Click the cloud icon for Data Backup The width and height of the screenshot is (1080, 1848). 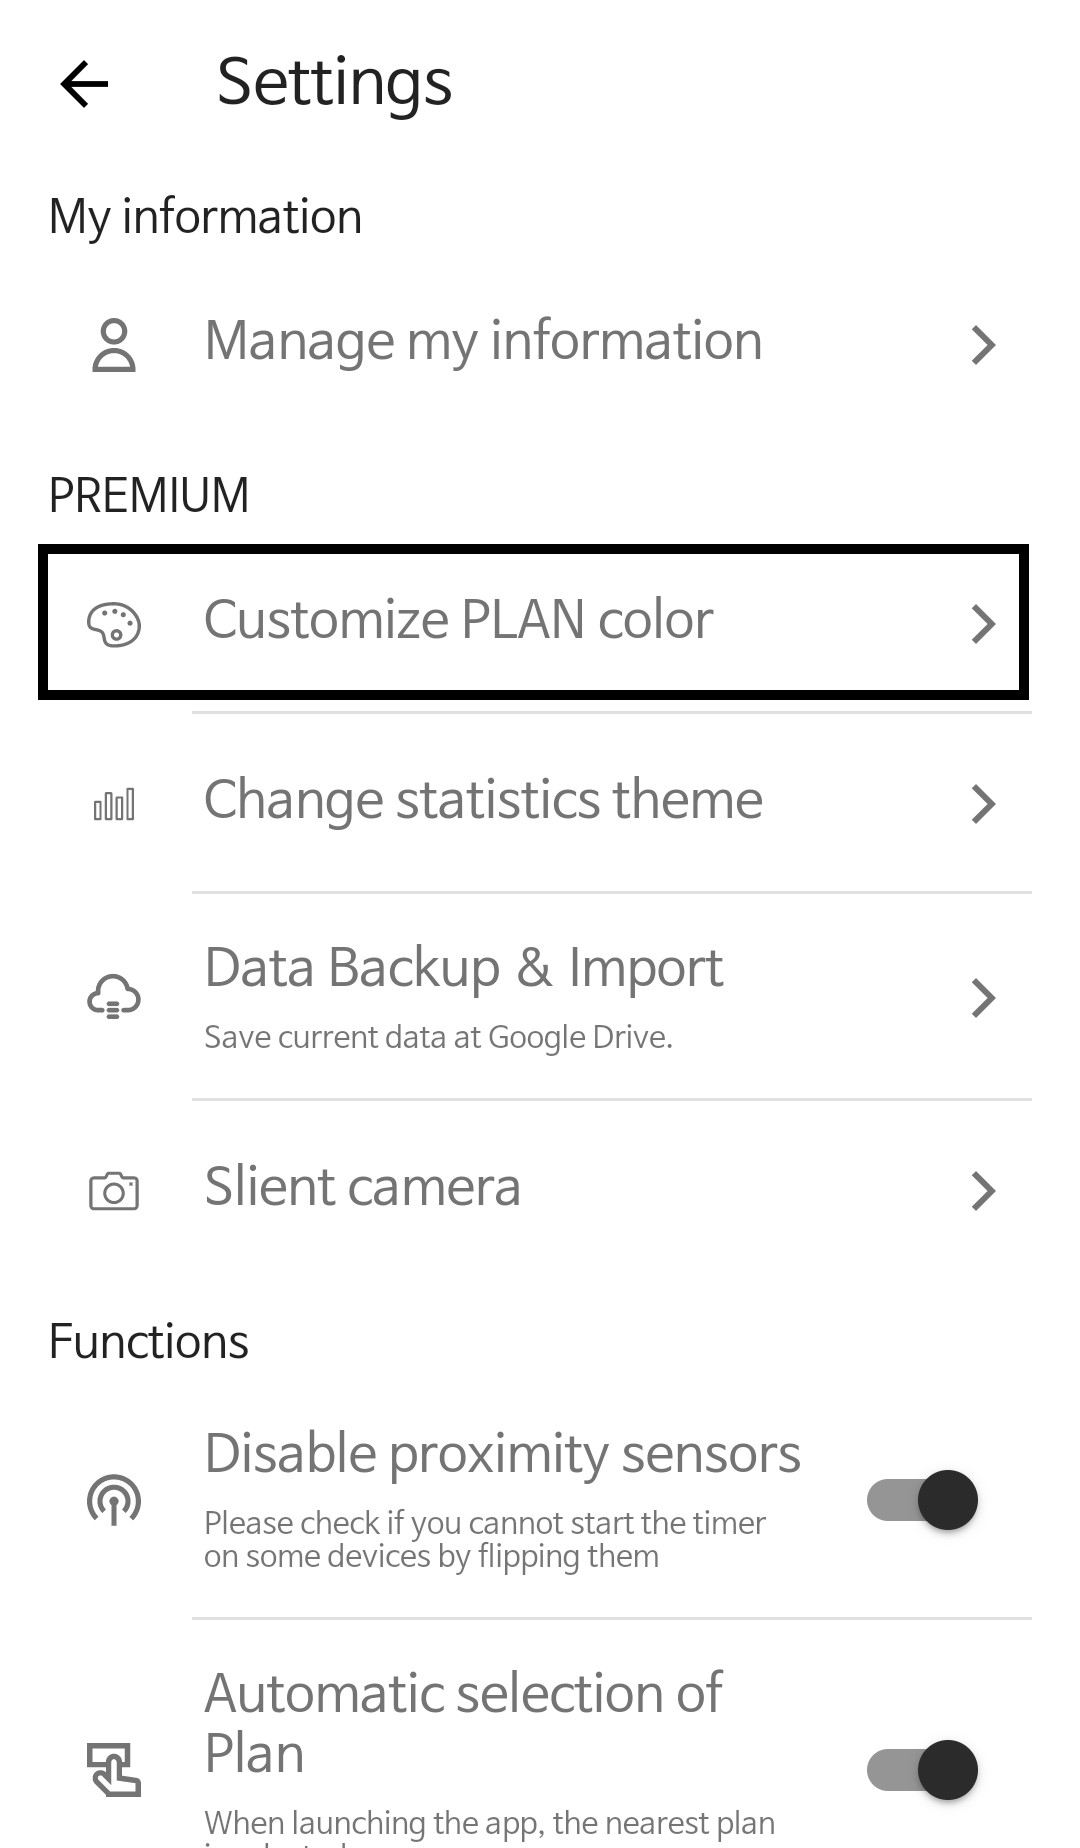point(113,997)
